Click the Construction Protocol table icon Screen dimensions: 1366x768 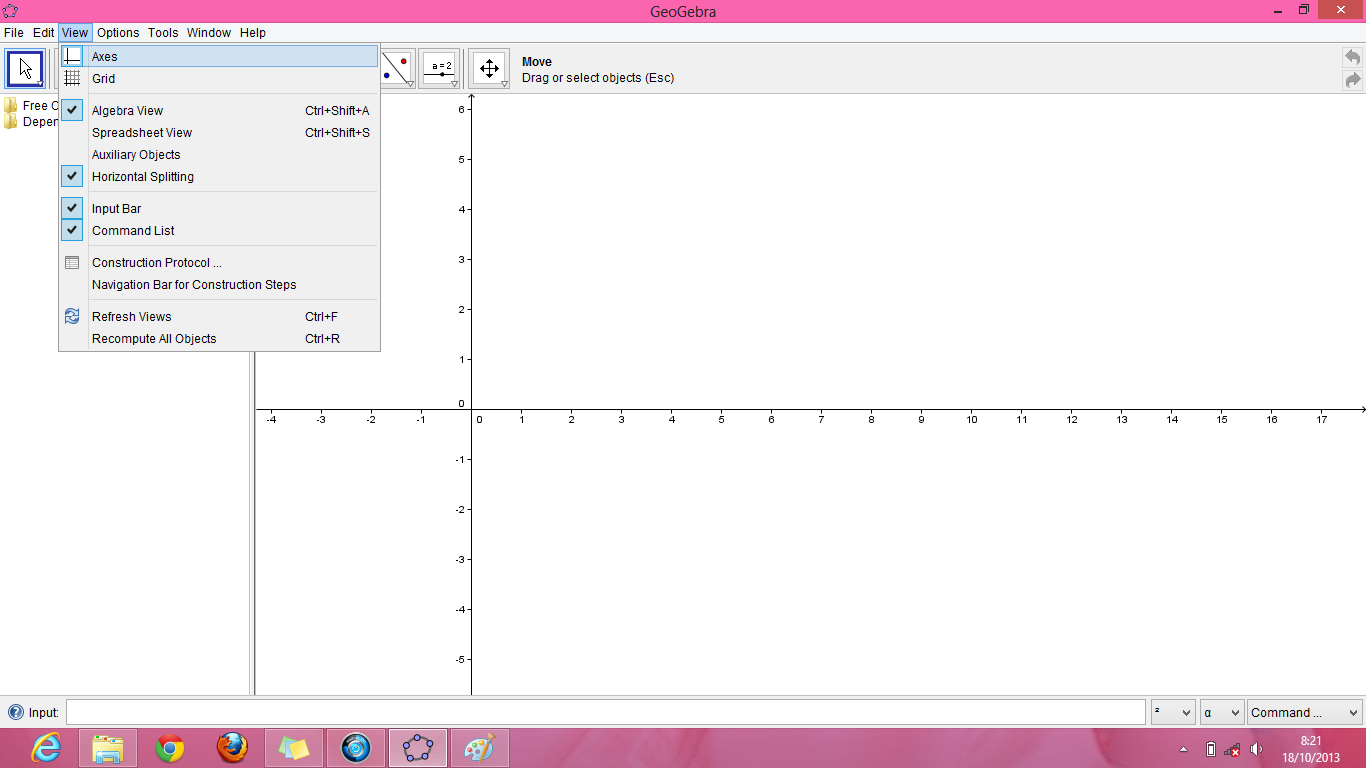(72, 262)
